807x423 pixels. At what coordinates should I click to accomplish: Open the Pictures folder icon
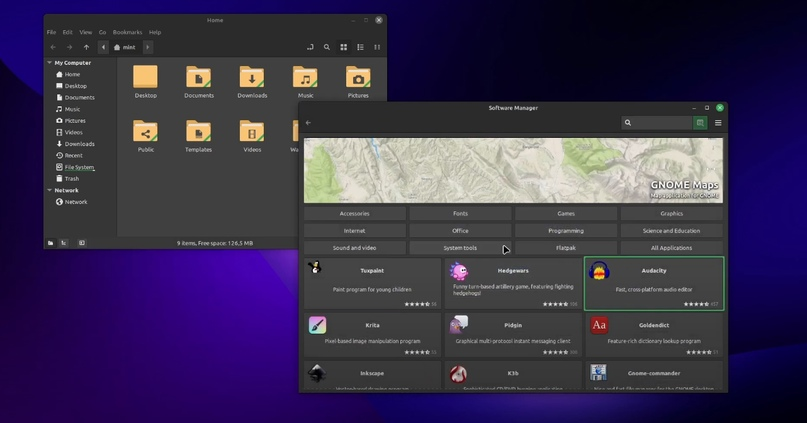point(358,79)
